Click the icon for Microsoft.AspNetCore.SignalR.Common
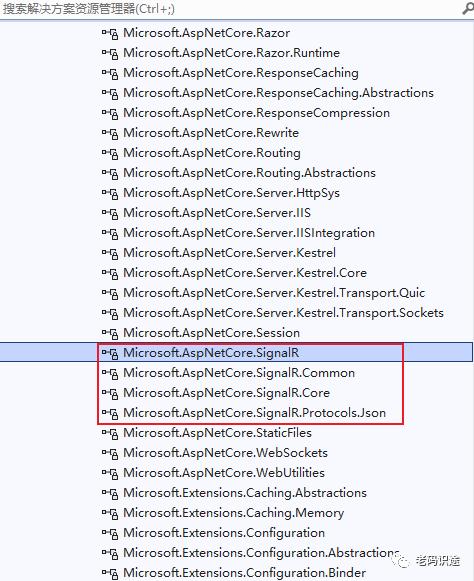 click(x=110, y=374)
